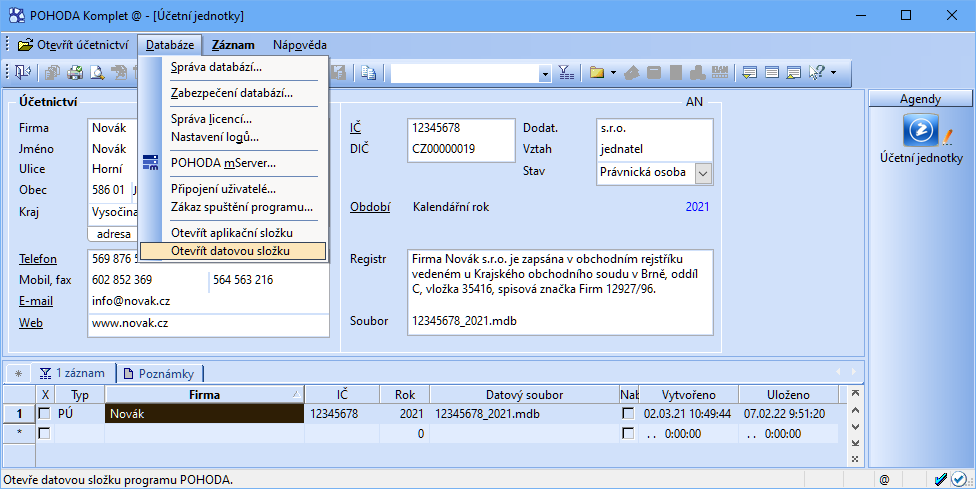The height and width of the screenshot is (489, 976).
Task: Click the small cross icon below table arrows
Action: click(855, 459)
